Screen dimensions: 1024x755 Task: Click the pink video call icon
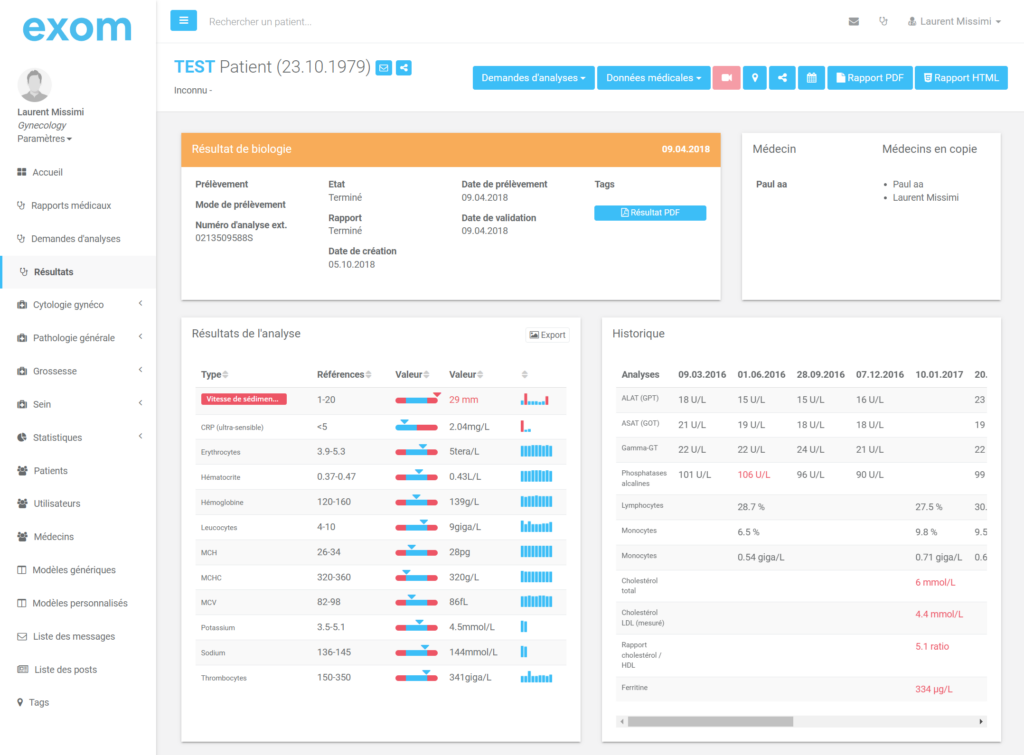point(726,78)
